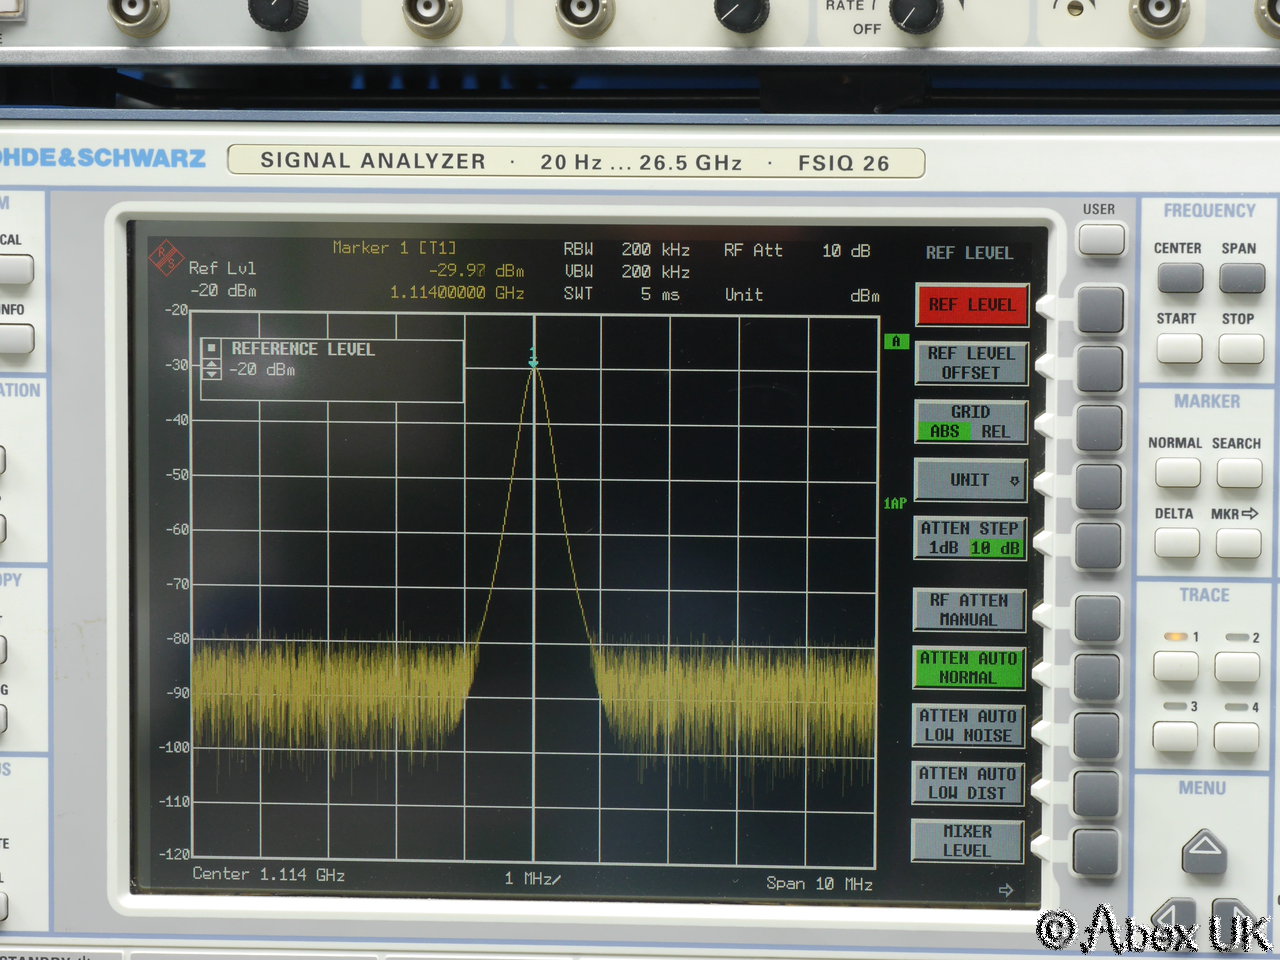This screenshot has height=960, width=1280.
Task: Toggle the ATTEN STEP 1dB/10dB softkey
Action: [x=970, y=538]
